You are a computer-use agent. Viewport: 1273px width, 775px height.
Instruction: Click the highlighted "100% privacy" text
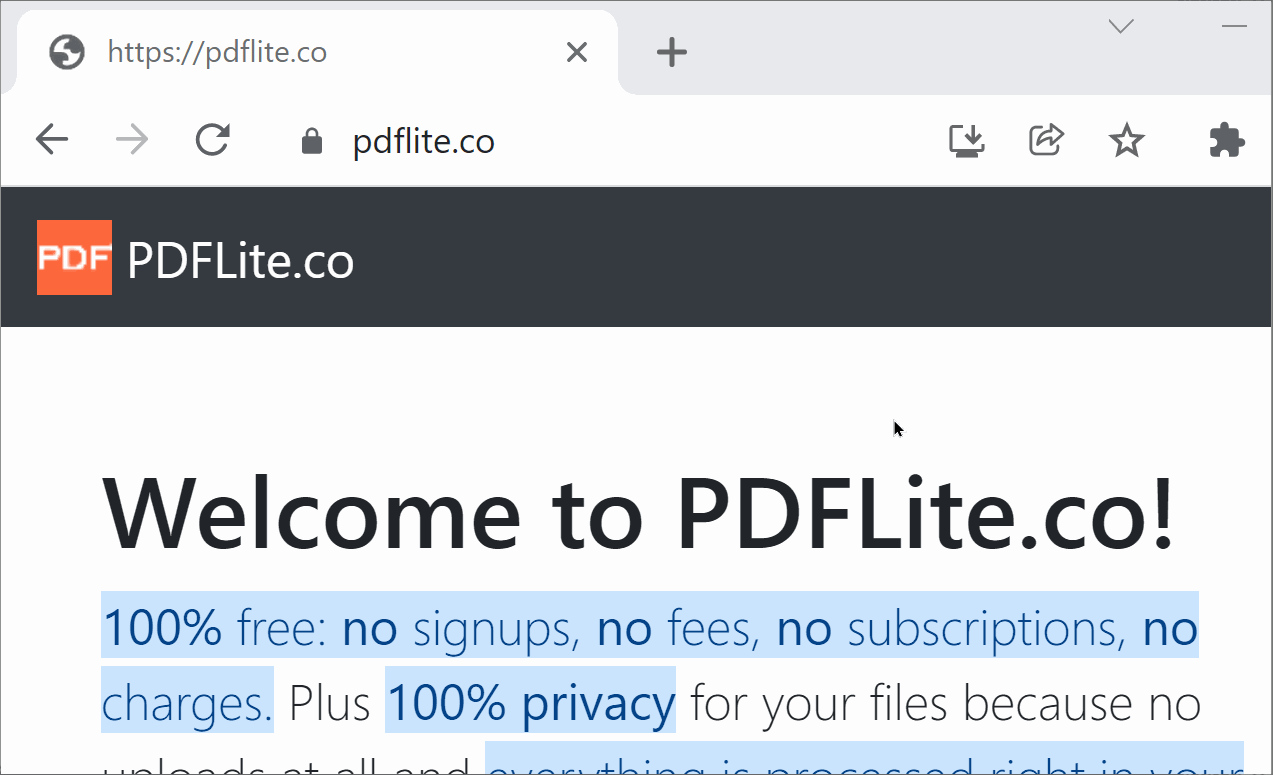[x=530, y=703]
